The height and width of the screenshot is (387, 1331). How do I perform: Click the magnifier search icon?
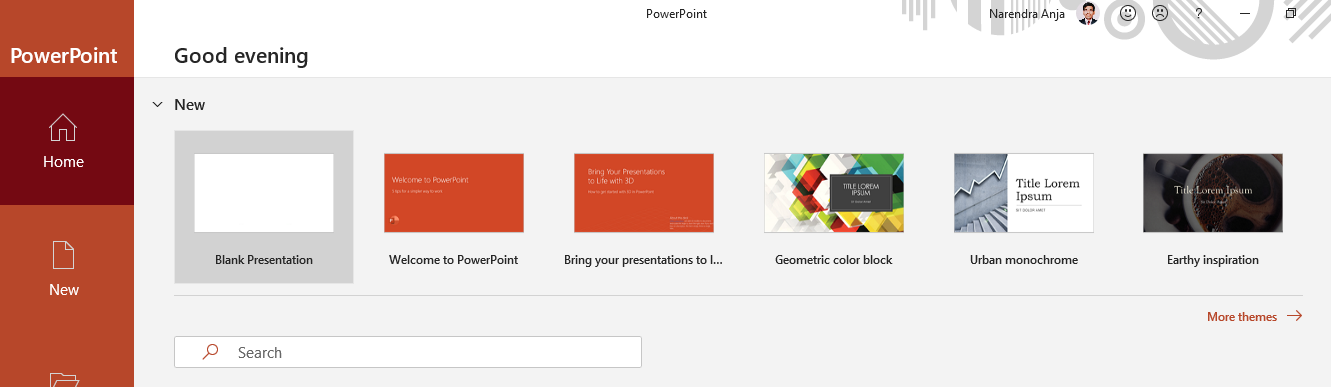(210, 352)
